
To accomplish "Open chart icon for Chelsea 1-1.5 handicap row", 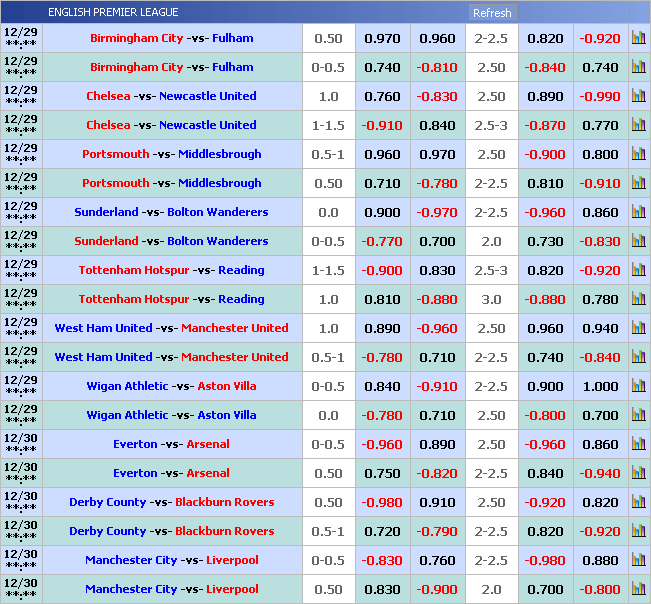I will point(638,125).
